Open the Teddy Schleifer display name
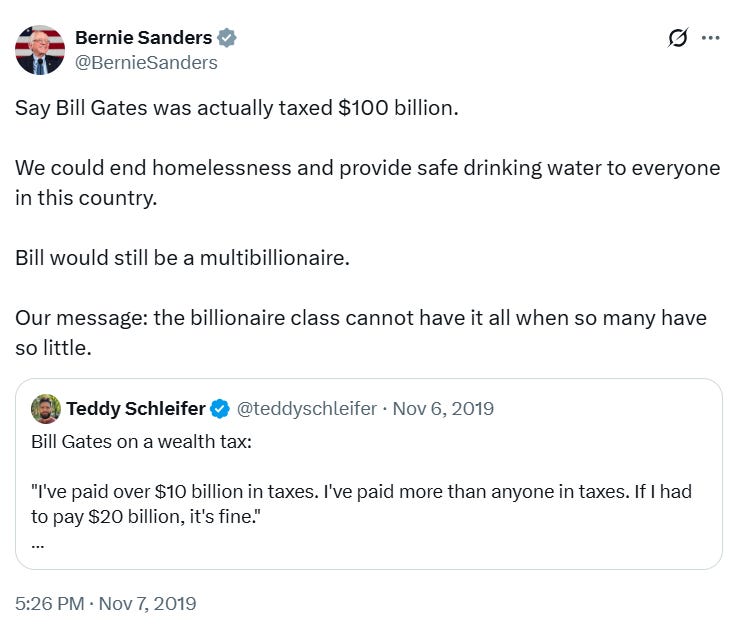737x627 pixels. pyautogui.click(x=136, y=408)
